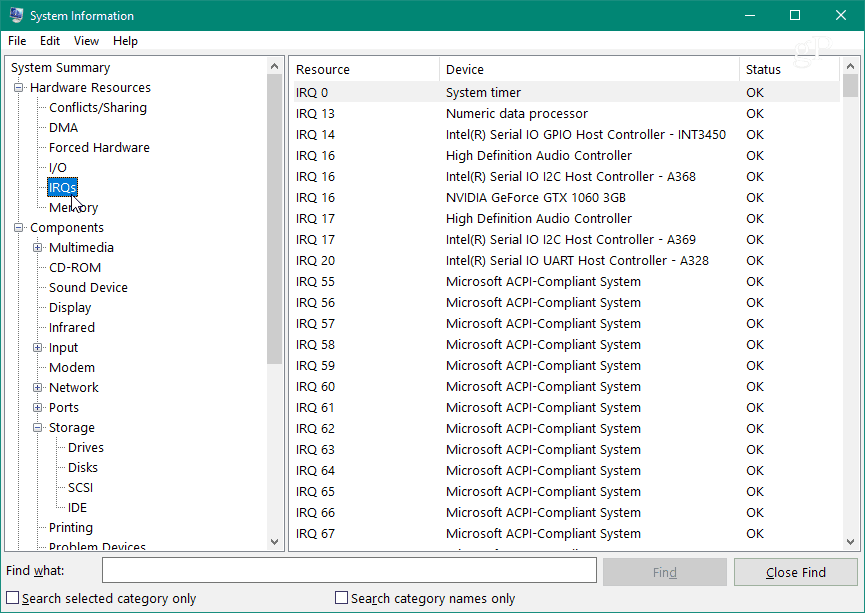Expand the Ports node

pyautogui.click(x=38, y=408)
